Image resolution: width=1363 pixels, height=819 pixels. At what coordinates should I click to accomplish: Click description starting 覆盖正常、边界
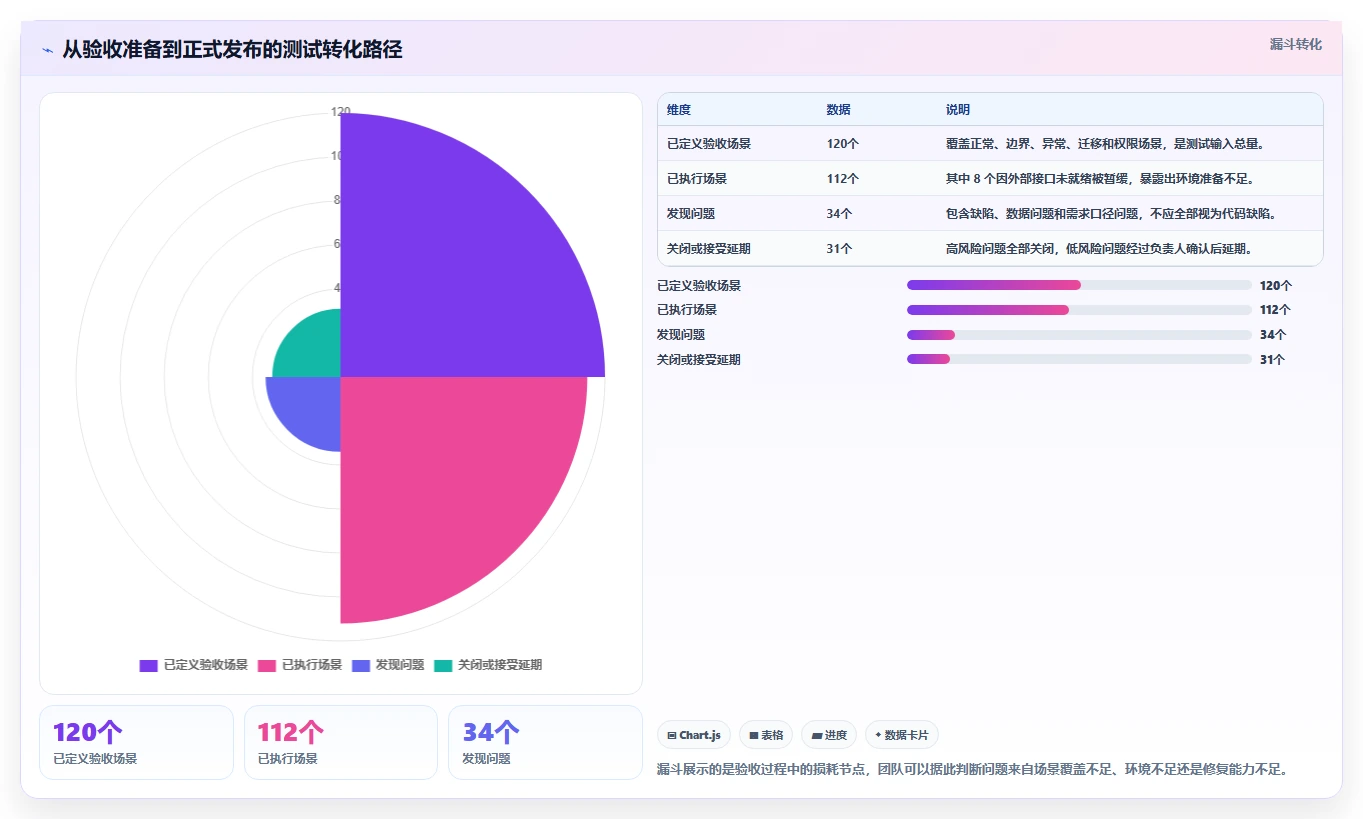pyautogui.click(x=1106, y=144)
